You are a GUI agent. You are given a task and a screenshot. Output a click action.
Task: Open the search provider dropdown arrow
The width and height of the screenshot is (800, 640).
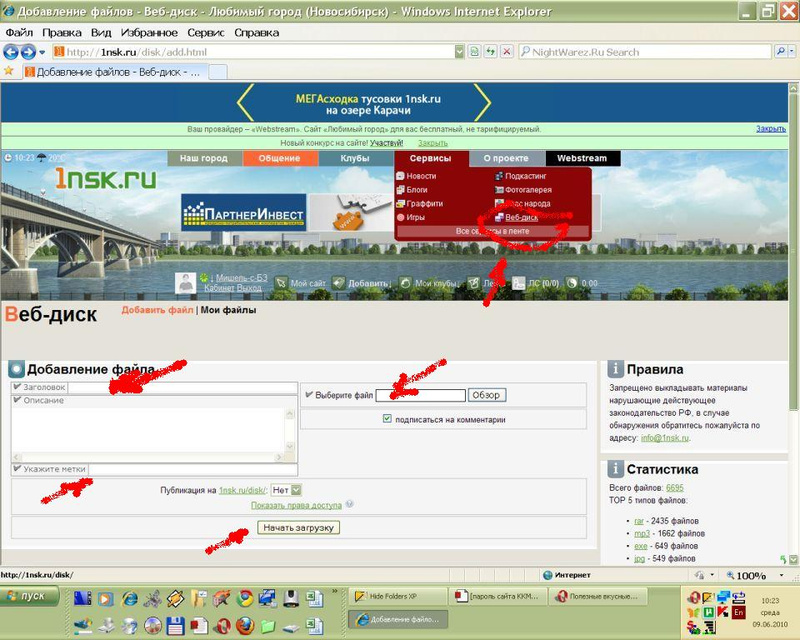coord(792,52)
